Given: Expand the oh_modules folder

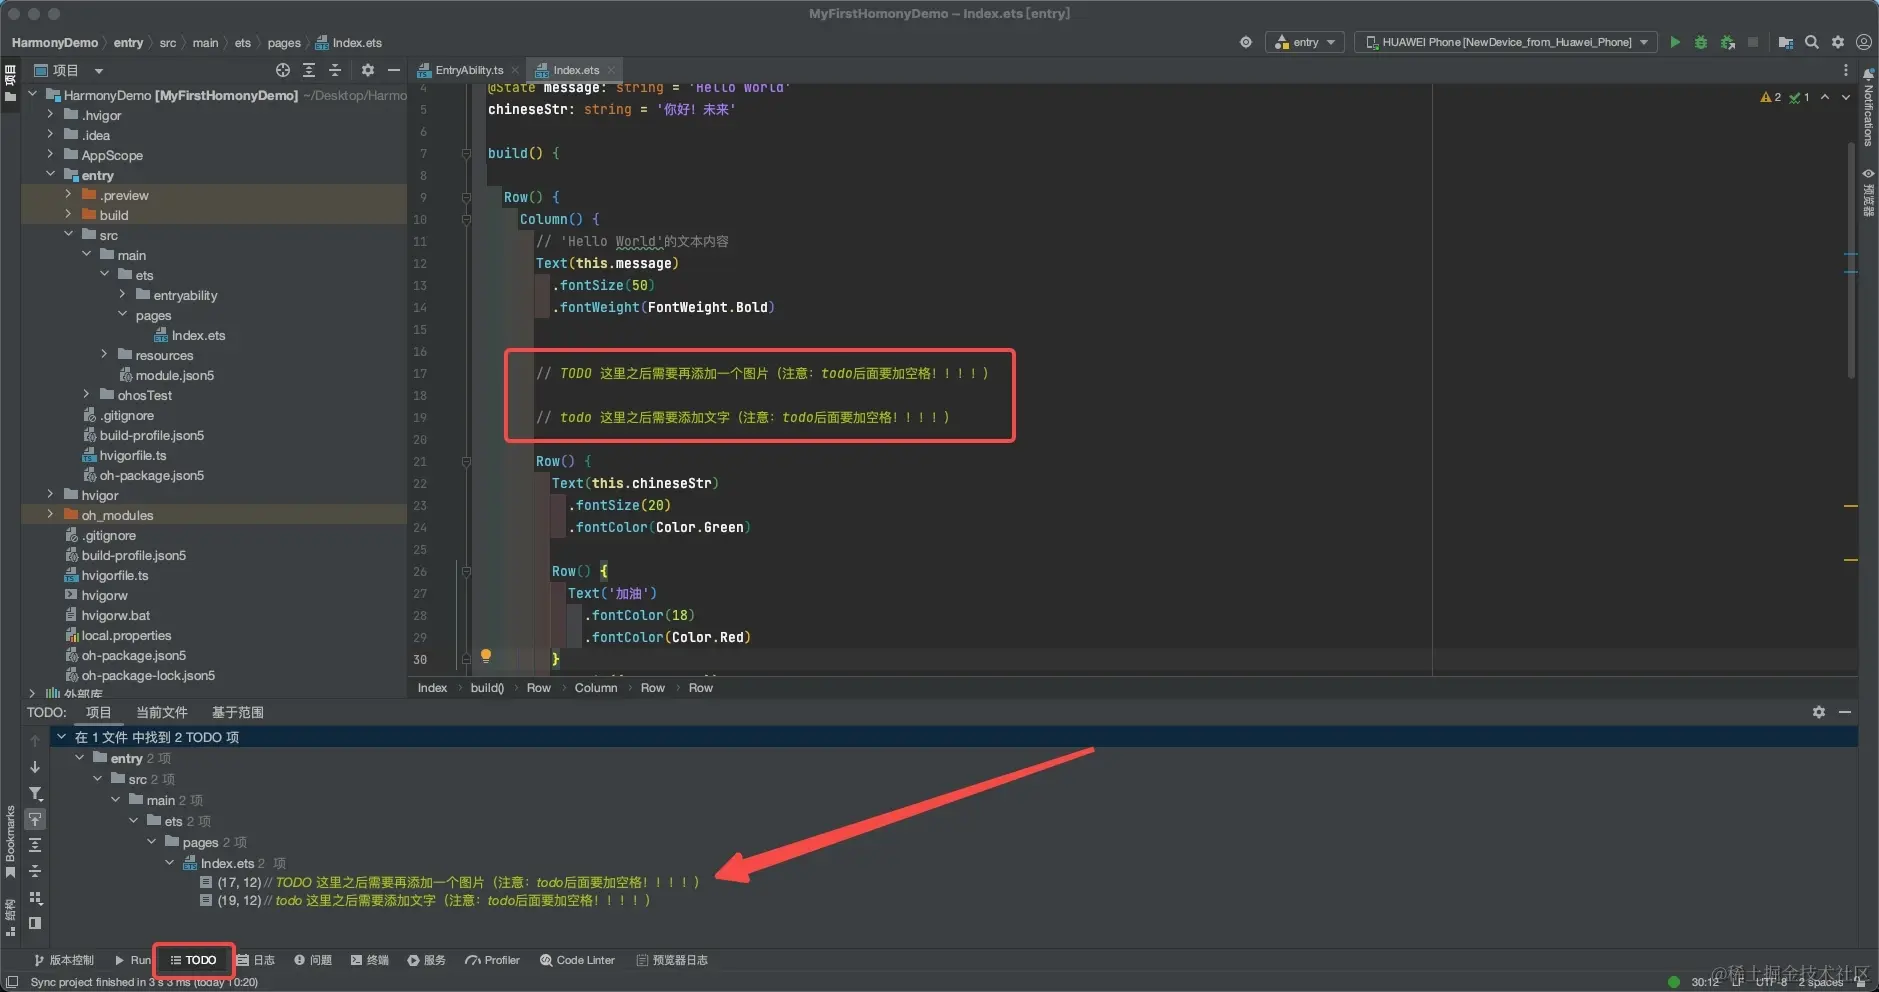Looking at the screenshot, I should tap(50, 515).
